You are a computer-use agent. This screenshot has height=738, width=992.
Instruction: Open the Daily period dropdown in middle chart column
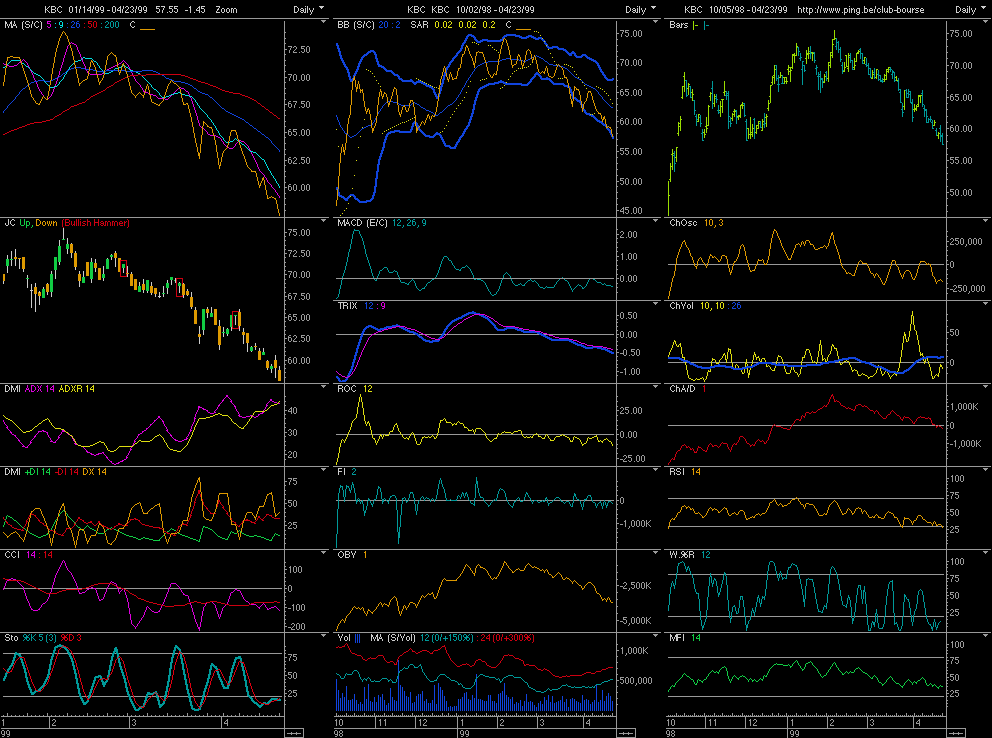[x=640, y=9]
